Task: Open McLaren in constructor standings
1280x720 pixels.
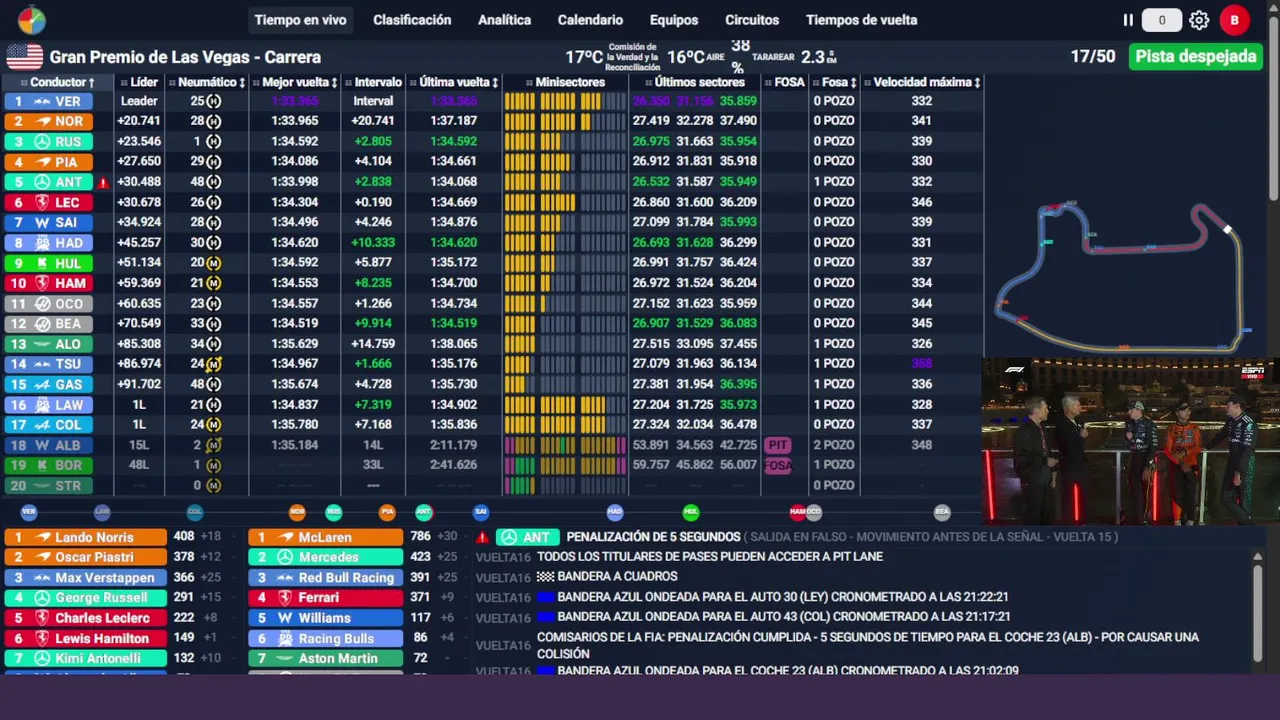Action: [326, 537]
